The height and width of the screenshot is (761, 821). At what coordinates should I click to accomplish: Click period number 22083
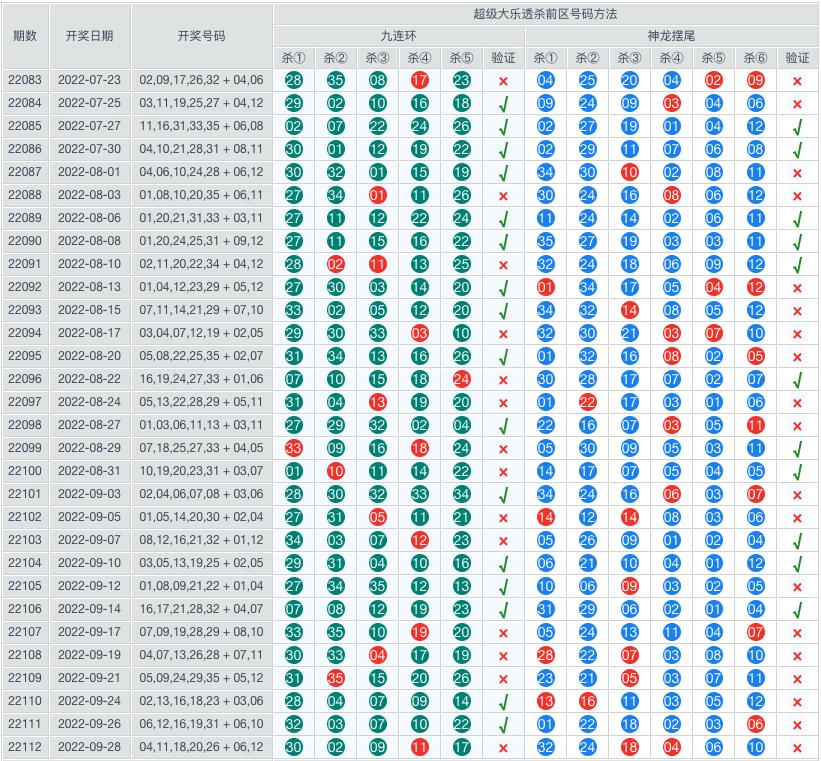coord(25,80)
